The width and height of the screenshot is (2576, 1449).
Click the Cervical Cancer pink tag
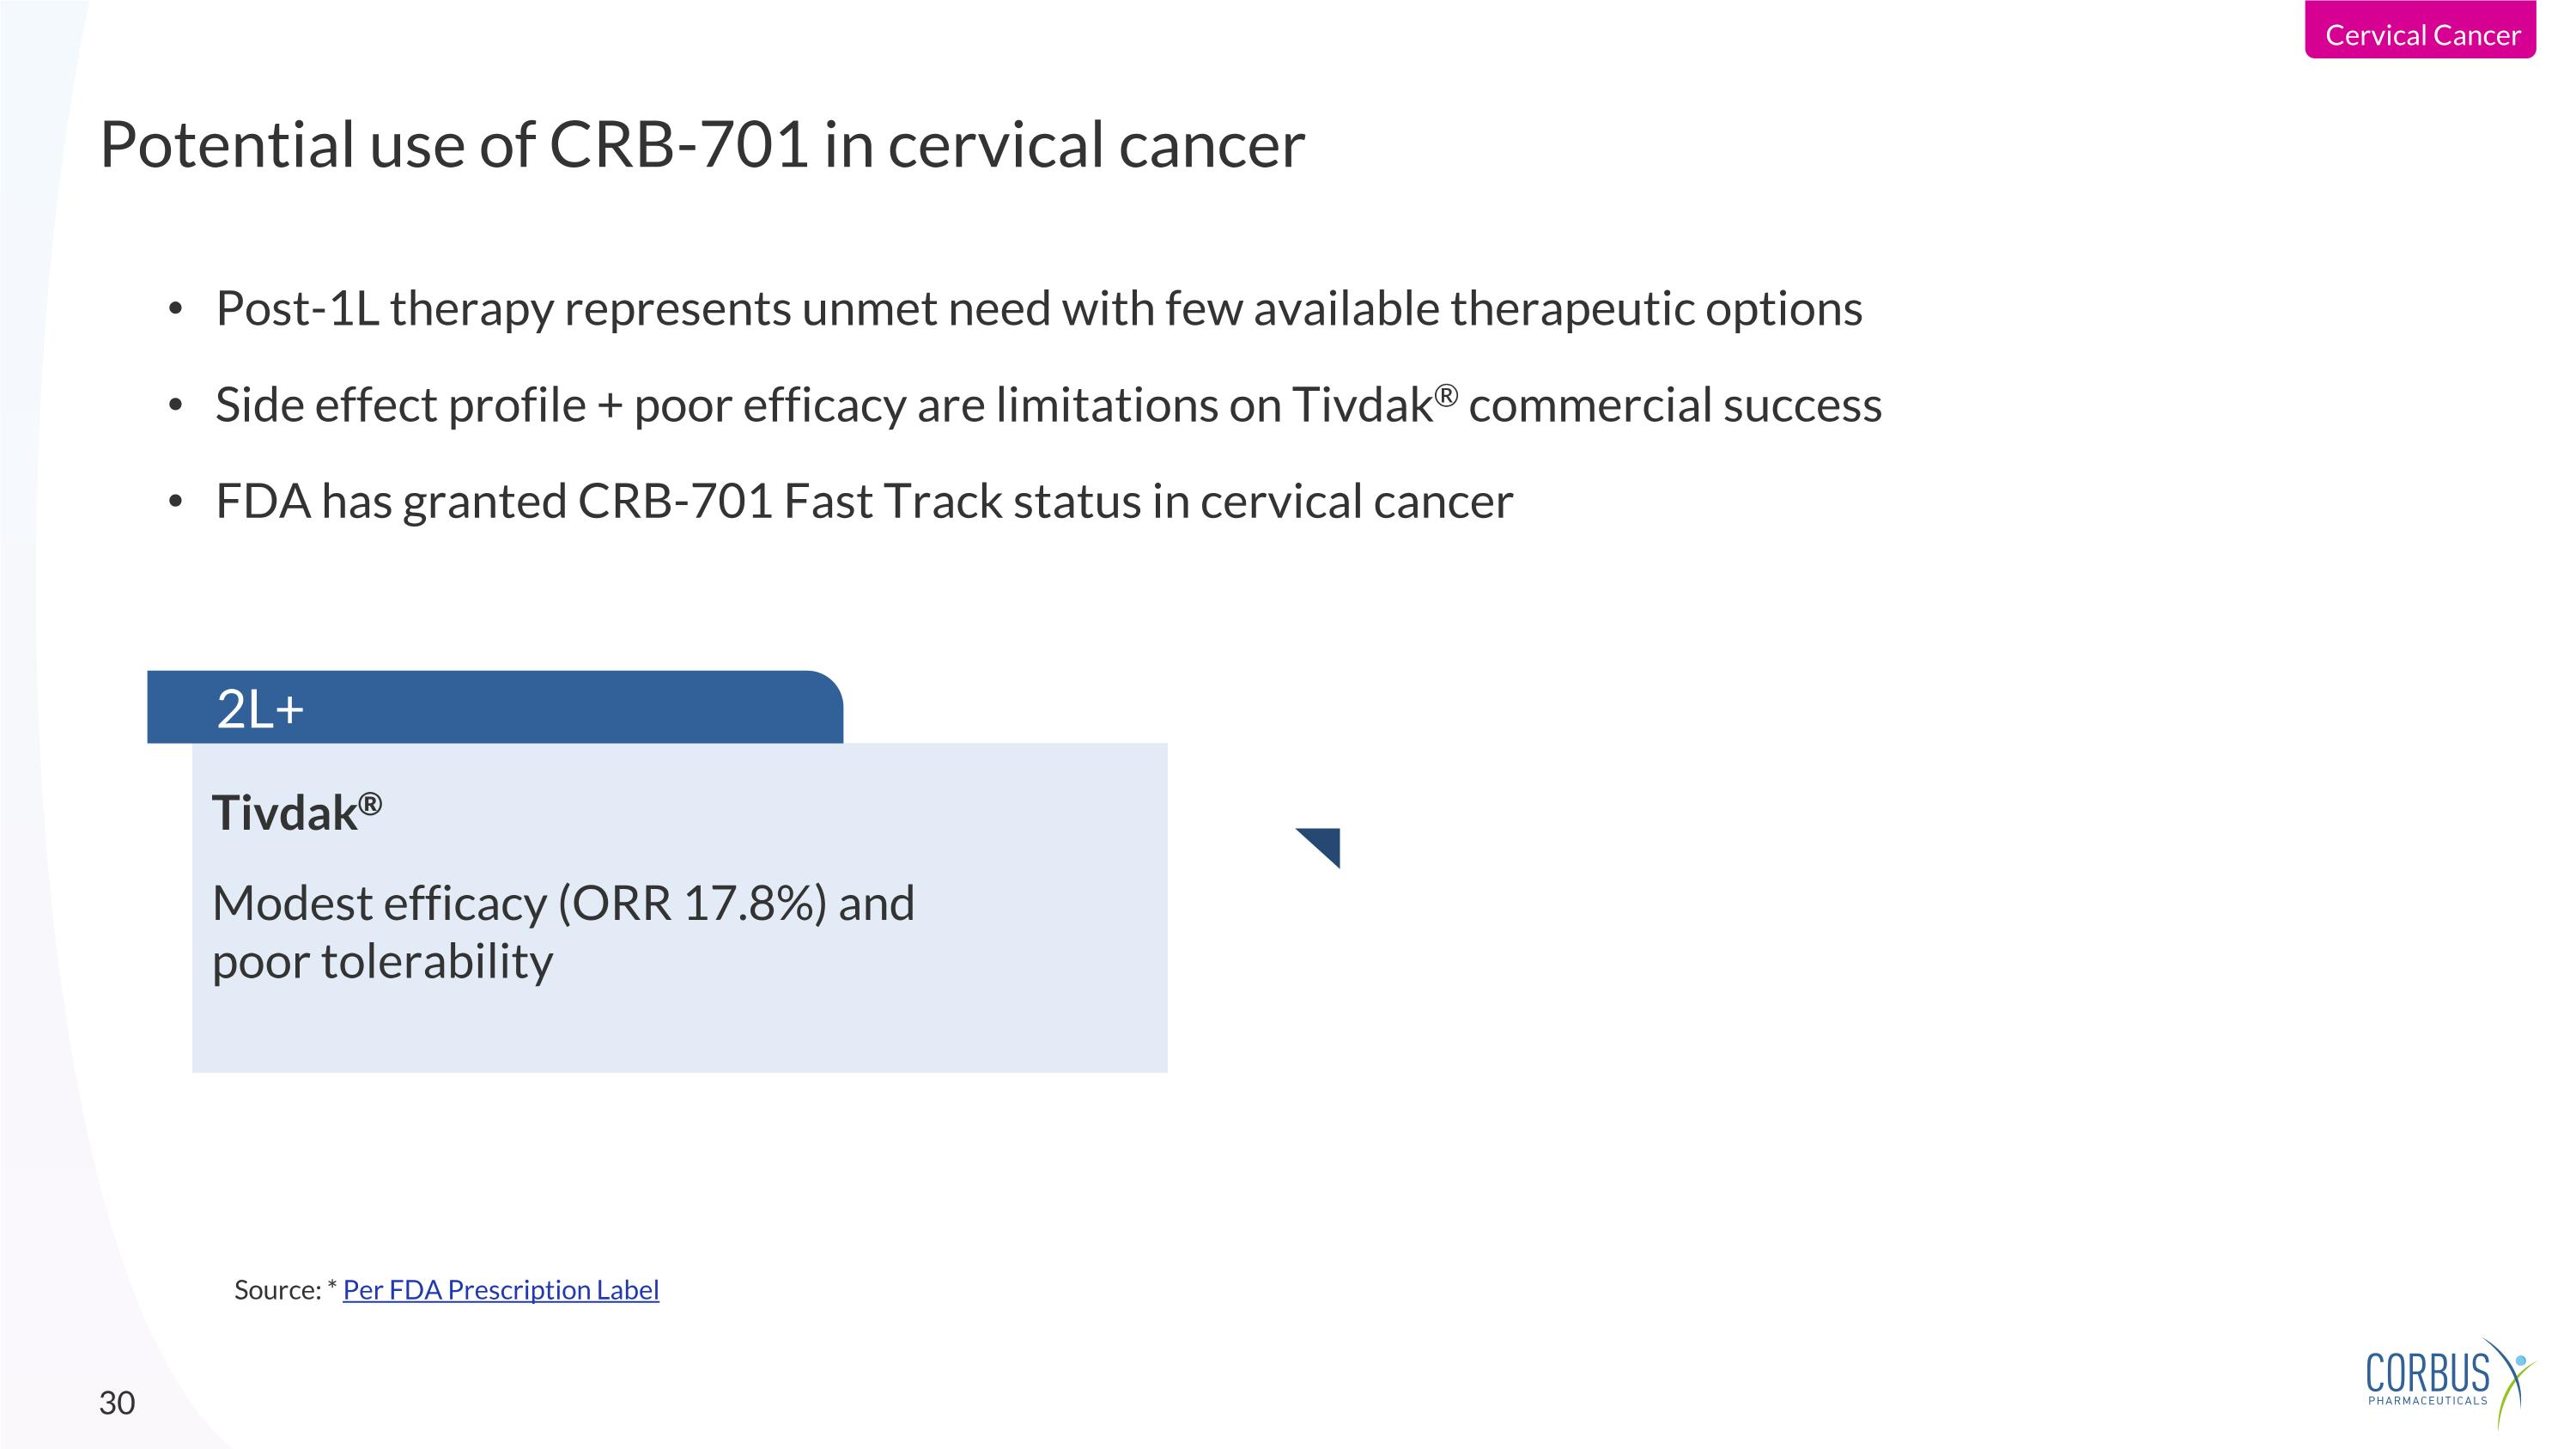[x=2420, y=34]
